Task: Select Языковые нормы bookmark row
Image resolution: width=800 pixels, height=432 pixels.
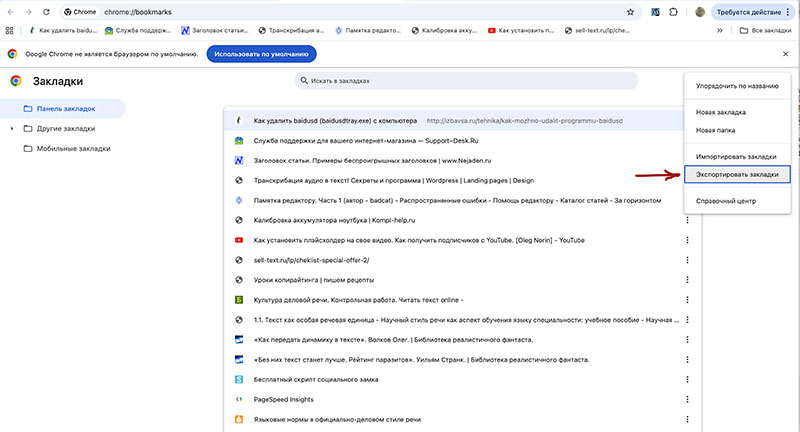Action: (462, 419)
